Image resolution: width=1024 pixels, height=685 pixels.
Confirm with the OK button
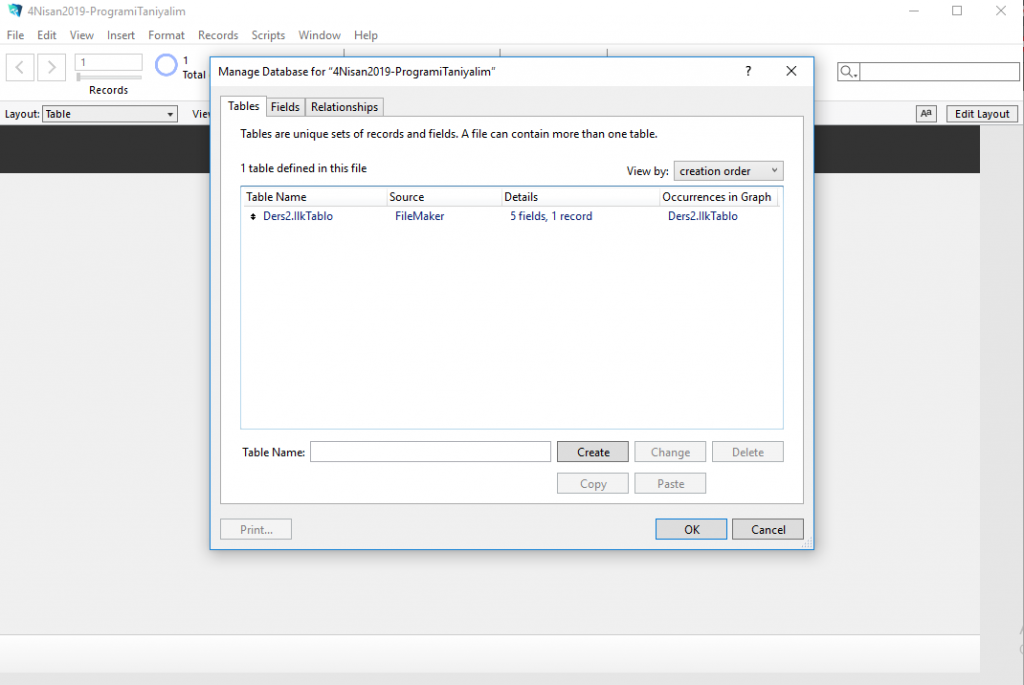click(691, 530)
